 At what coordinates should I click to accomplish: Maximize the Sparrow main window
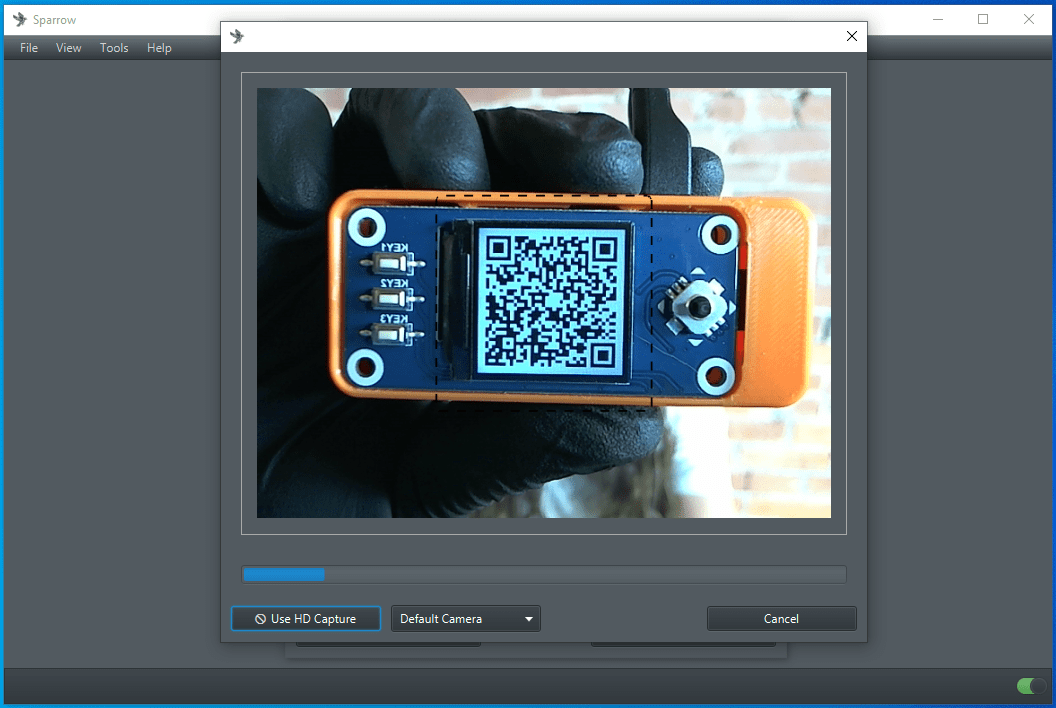point(983,19)
